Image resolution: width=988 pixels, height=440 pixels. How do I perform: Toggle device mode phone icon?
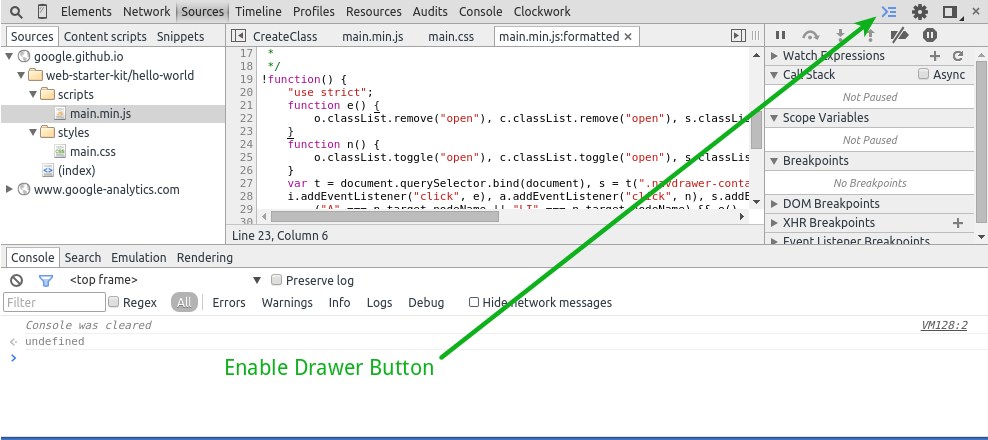click(40, 12)
